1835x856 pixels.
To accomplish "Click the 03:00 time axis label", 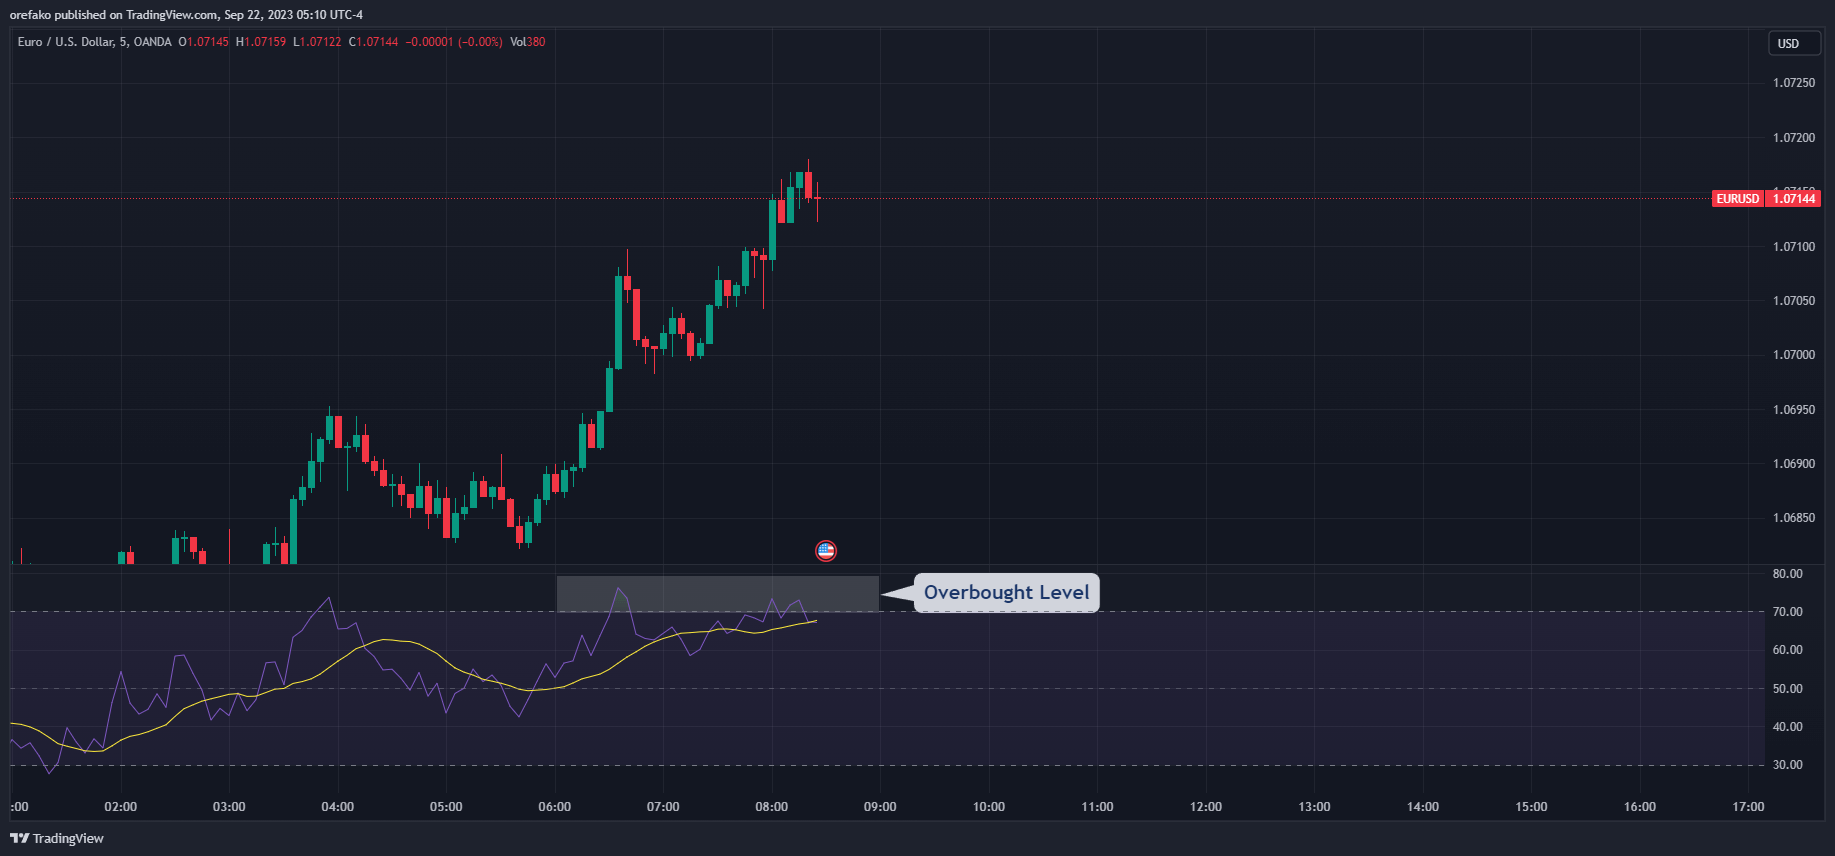I will [229, 807].
